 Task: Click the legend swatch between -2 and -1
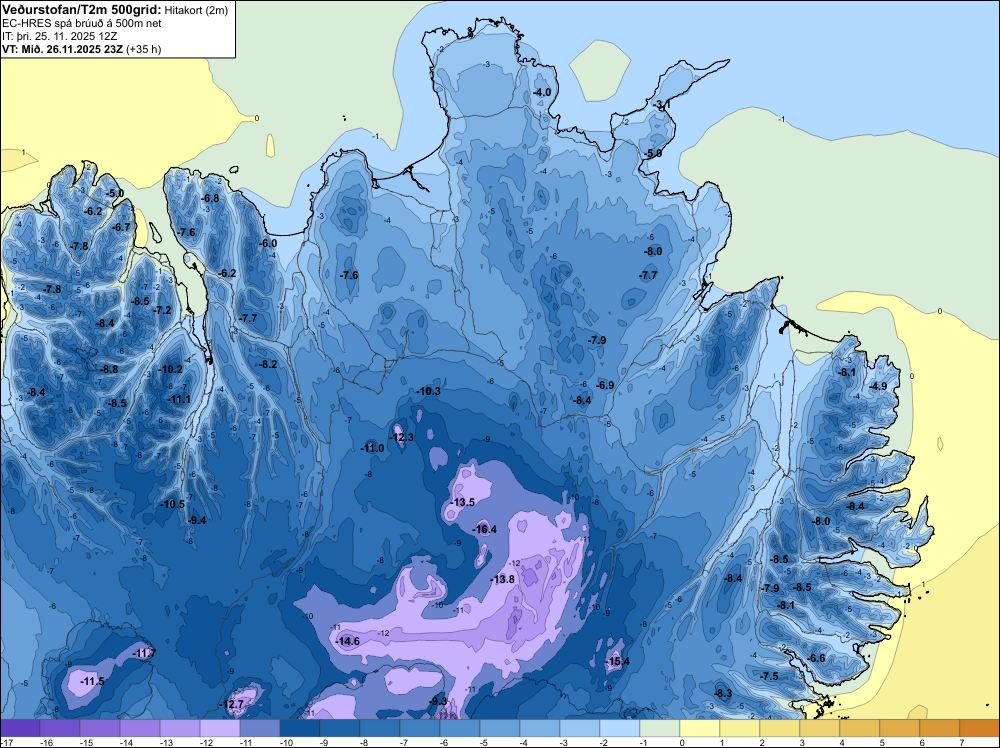coord(620,728)
